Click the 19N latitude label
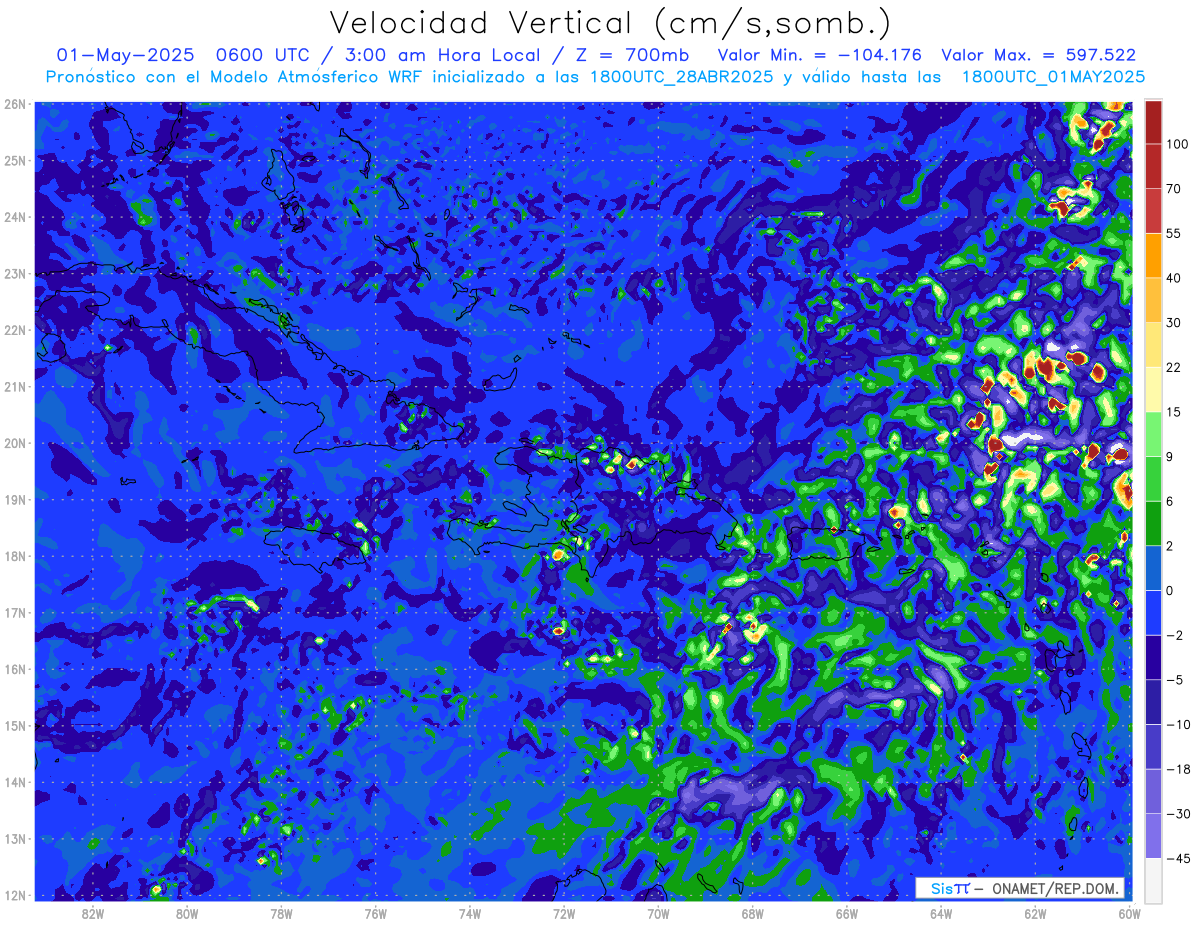The height and width of the screenshot is (927, 1200). pyautogui.click(x=14, y=500)
